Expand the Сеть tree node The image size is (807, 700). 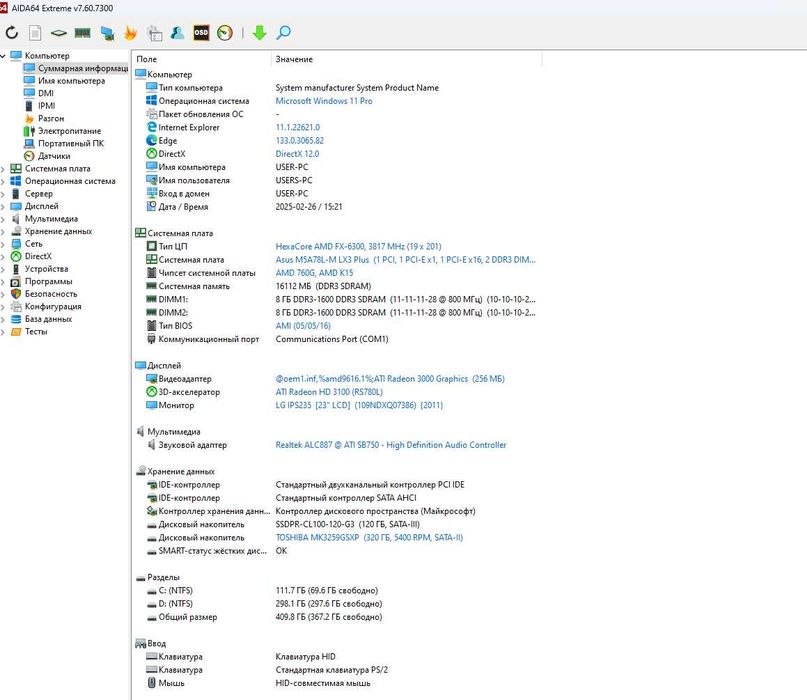coord(3,244)
